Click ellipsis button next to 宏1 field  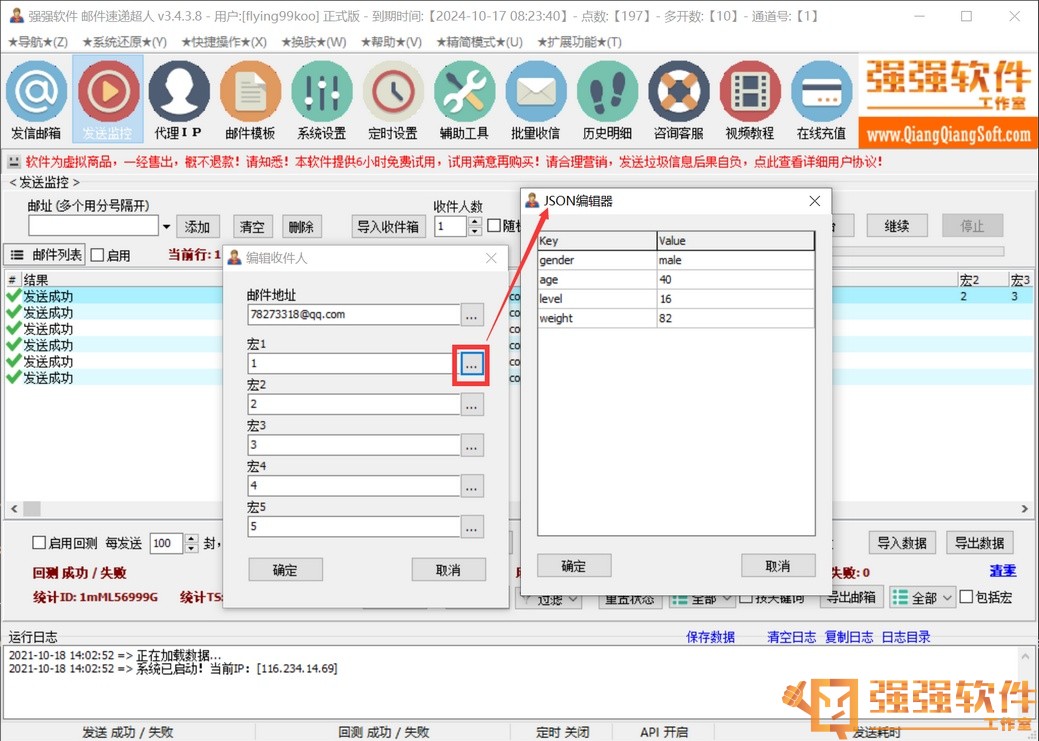coord(471,364)
